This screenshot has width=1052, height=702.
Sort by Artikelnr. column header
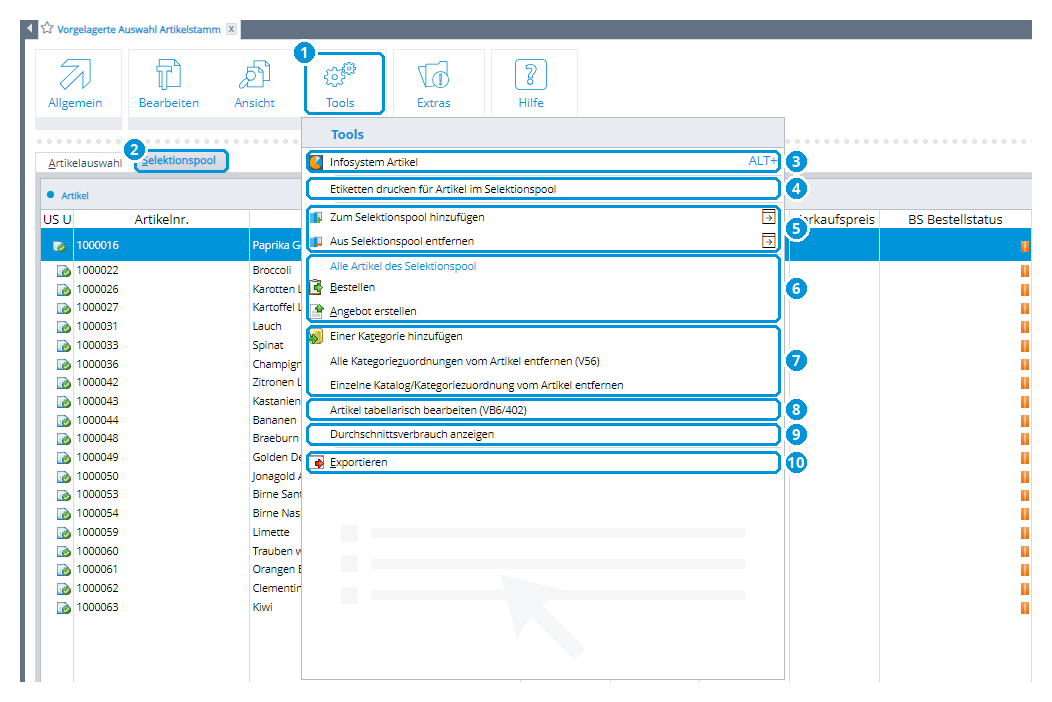coord(161,219)
